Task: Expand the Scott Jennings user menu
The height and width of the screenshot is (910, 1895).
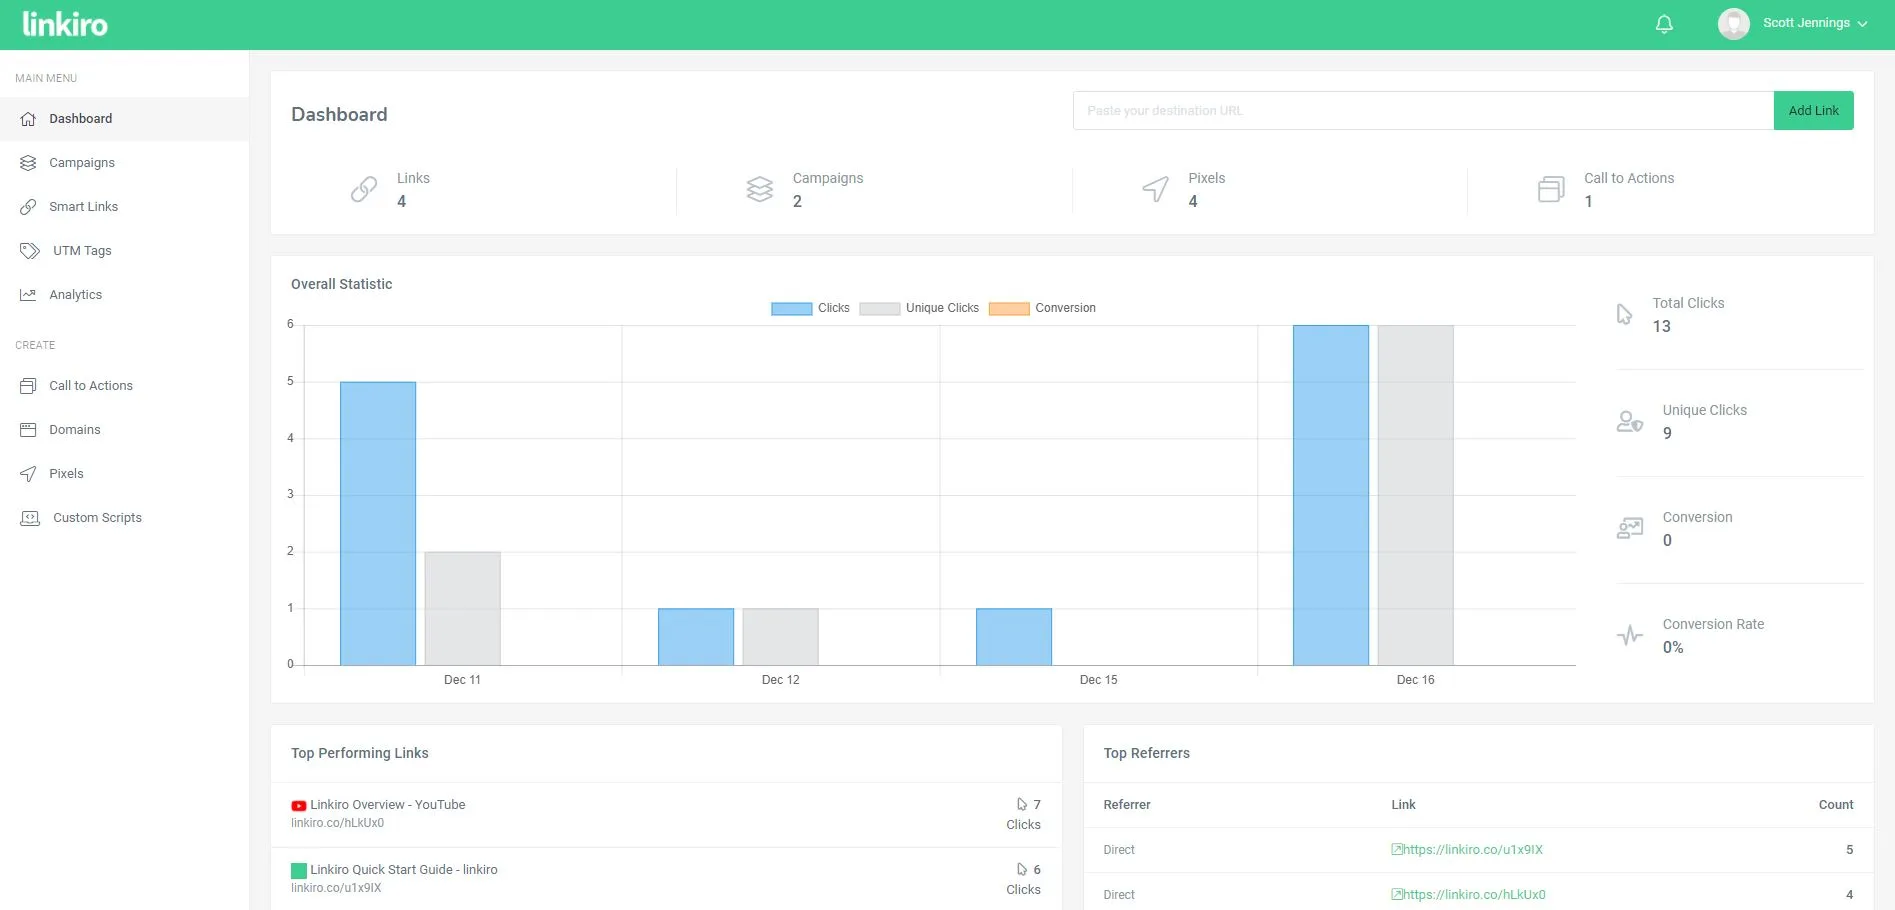Action: (1814, 23)
